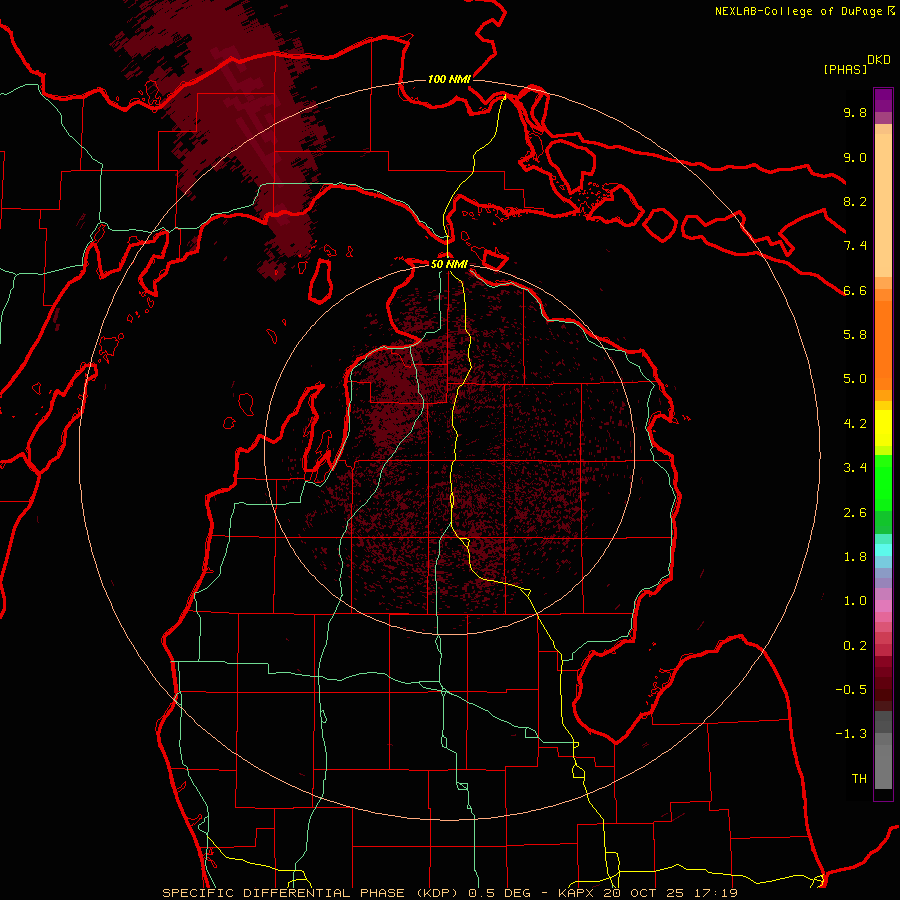Click the 100 NMI range ring label
The width and height of the screenshot is (900, 900).
pos(449,79)
